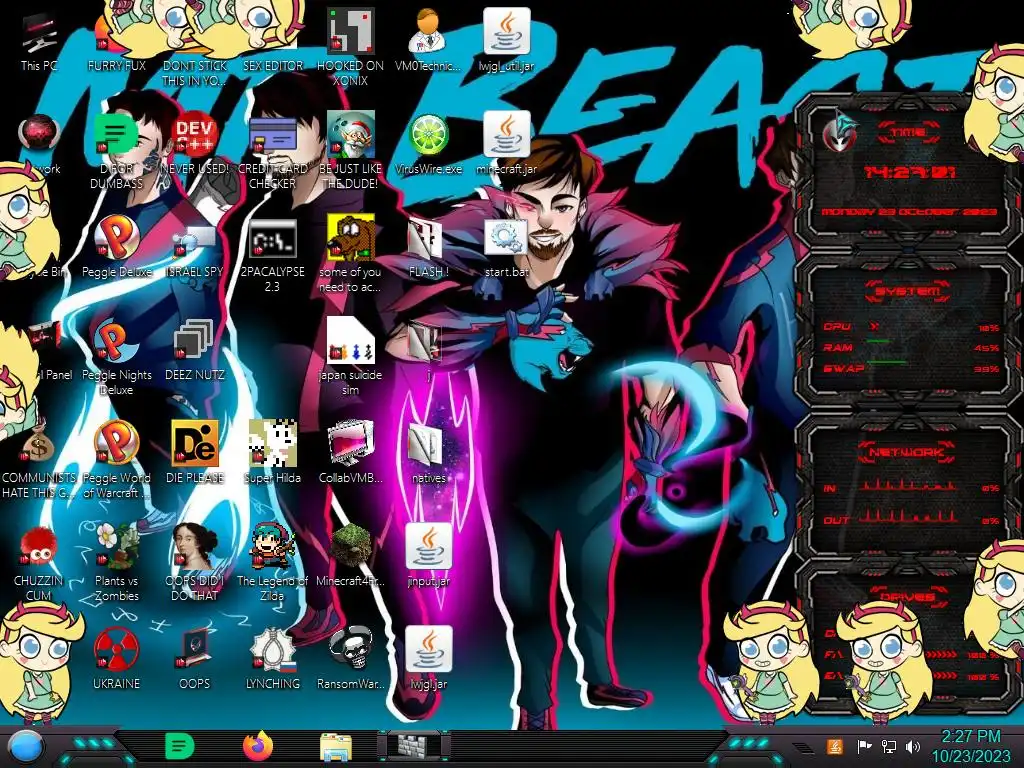
Task: Select the FLASH ! folder icon
Action: click(428, 248)
